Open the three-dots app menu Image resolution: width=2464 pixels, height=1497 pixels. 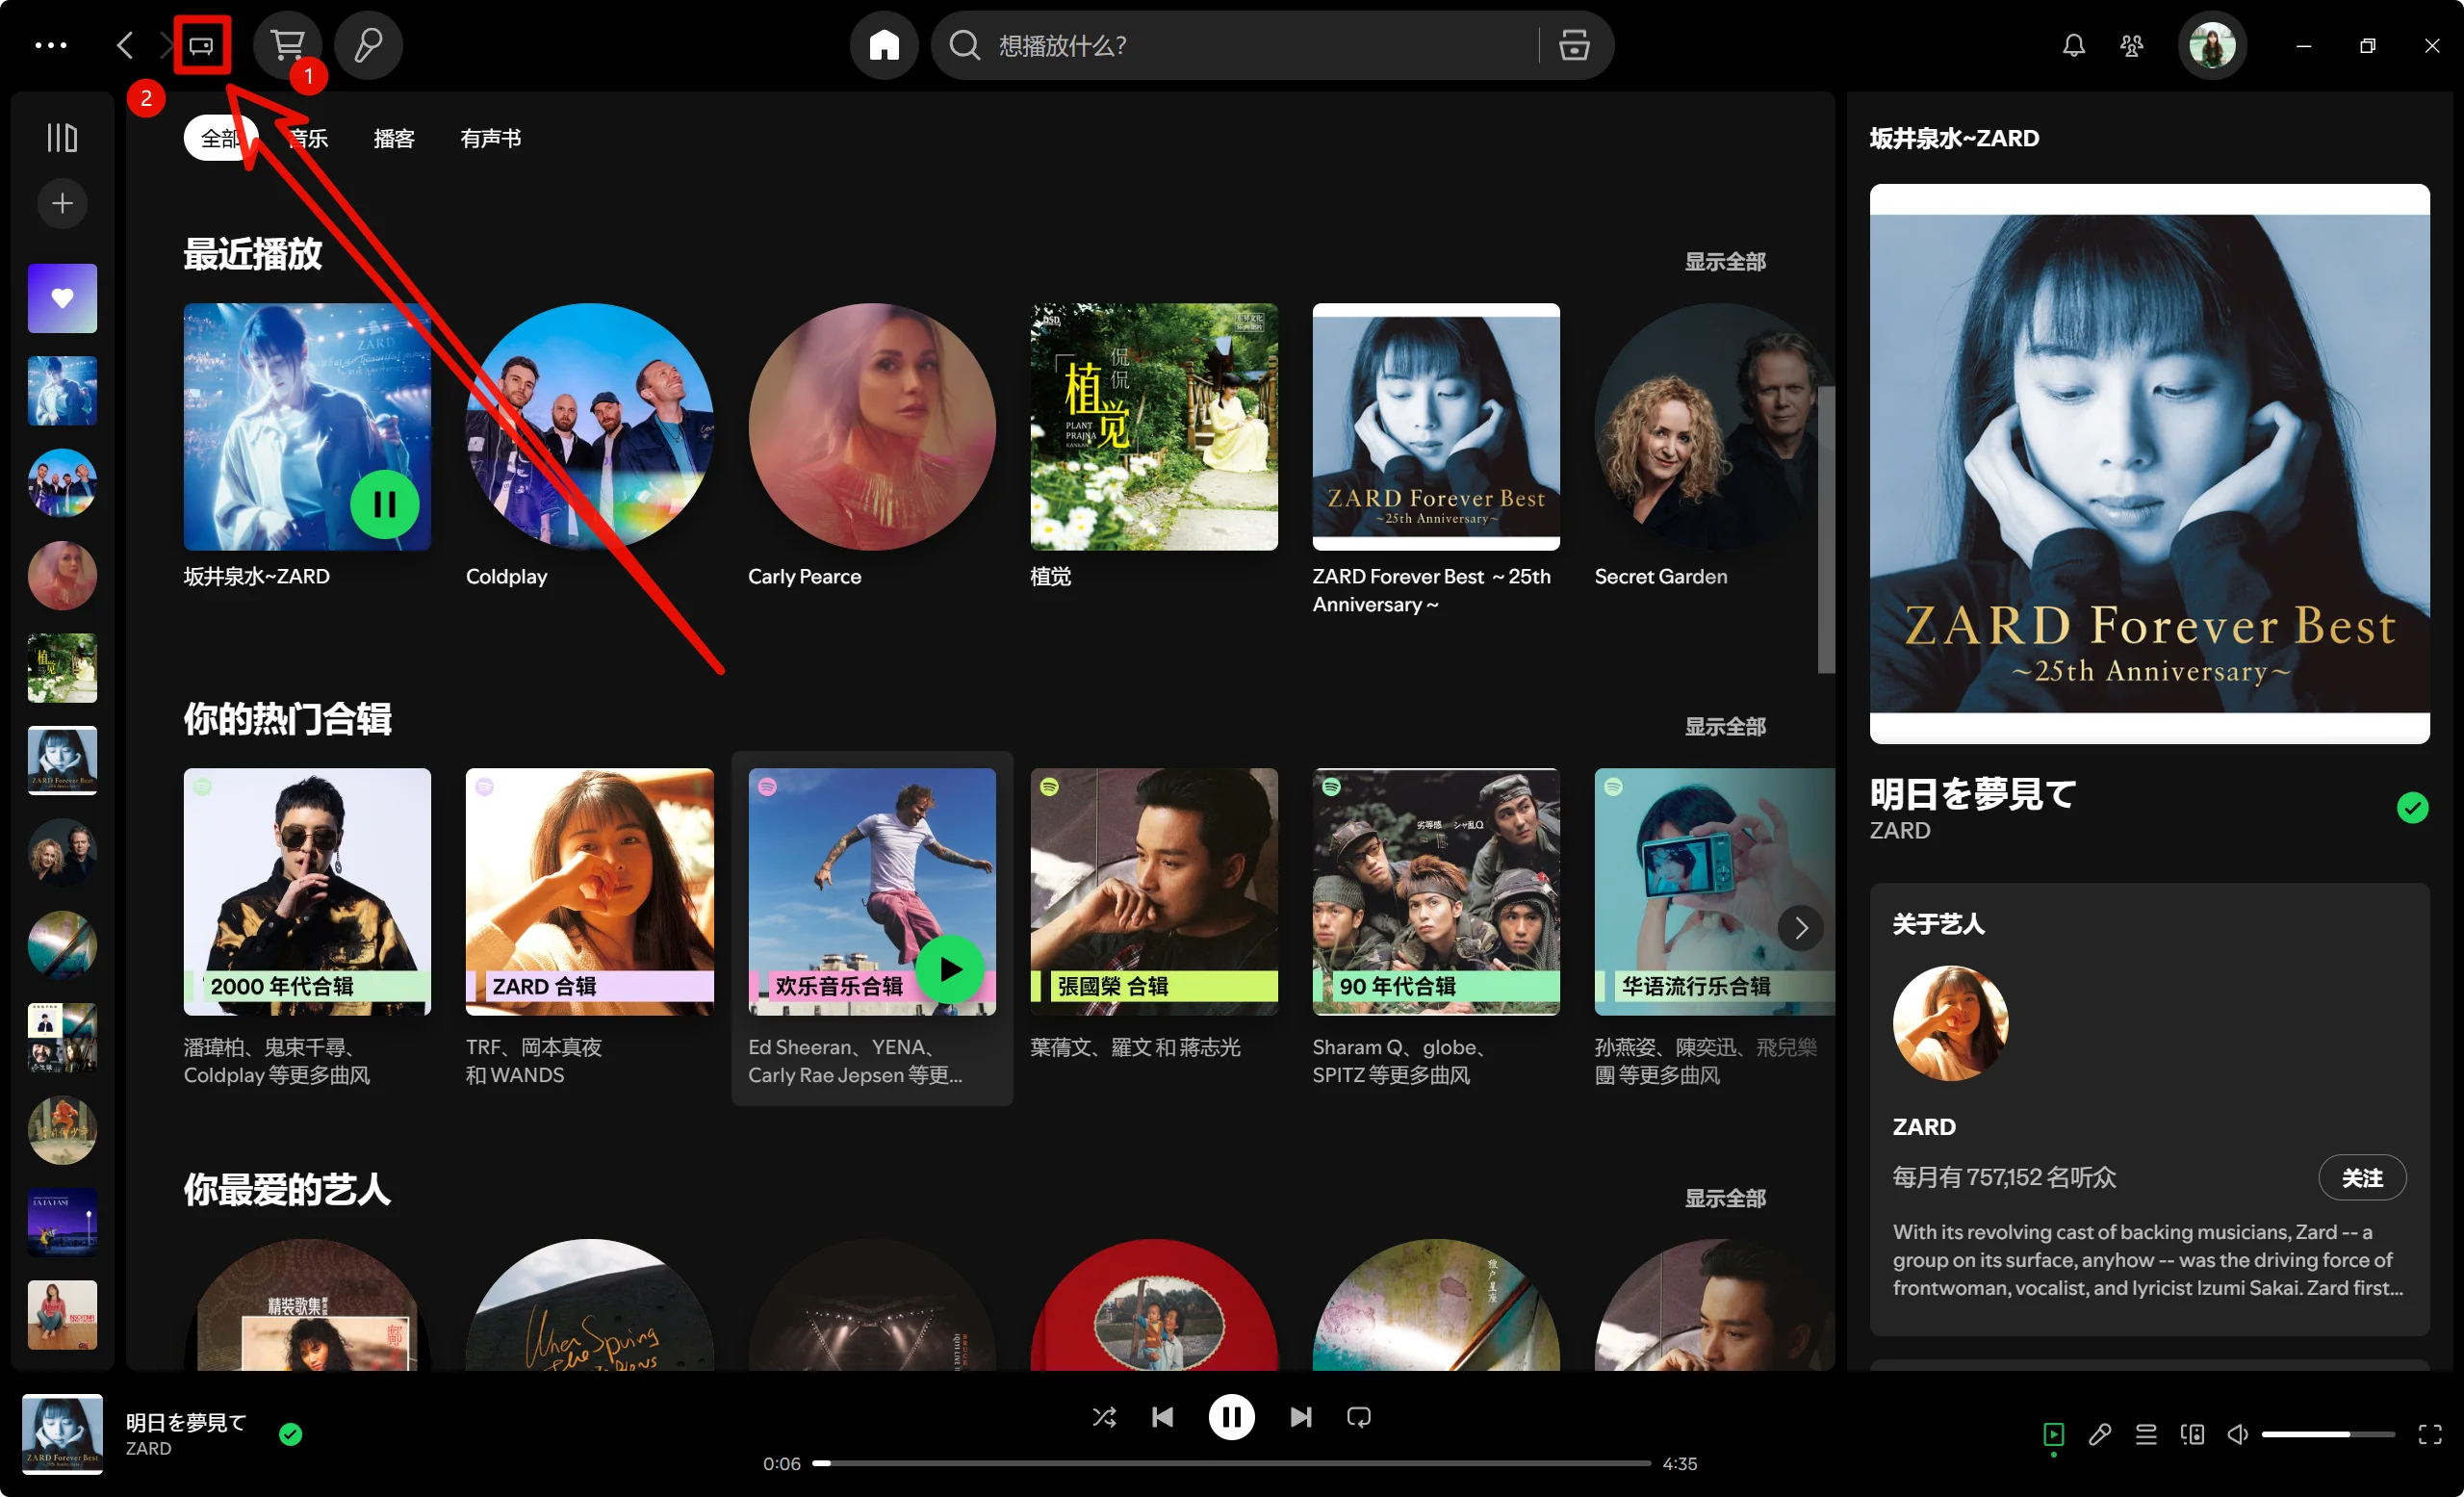click(51, 45)
